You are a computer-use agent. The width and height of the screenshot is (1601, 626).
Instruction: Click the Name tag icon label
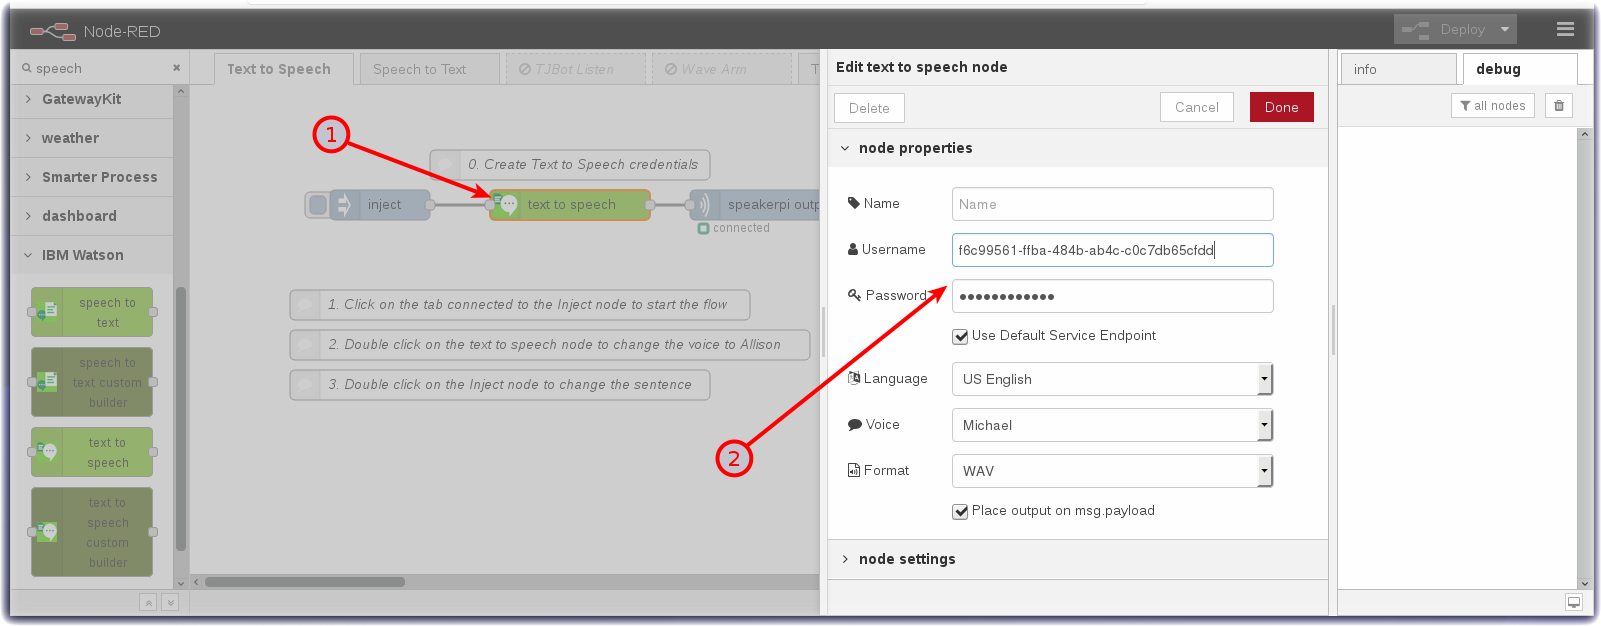pyautogui.click(x=874, y=203)
